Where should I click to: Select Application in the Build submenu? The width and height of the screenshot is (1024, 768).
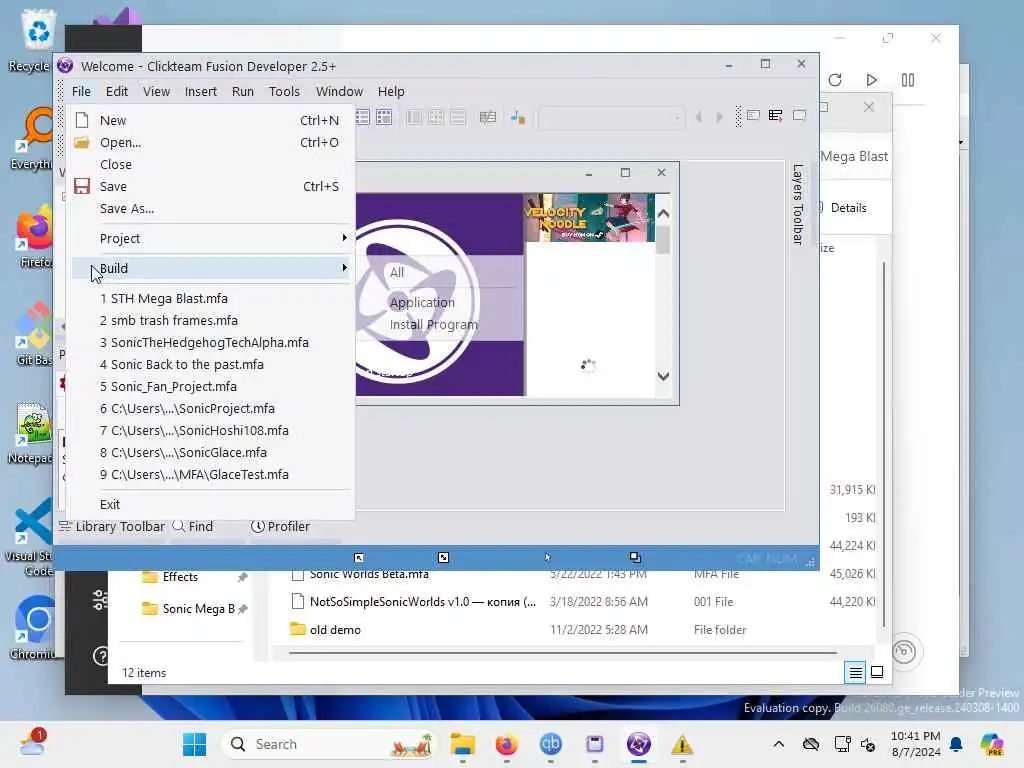tap(422, 302)
